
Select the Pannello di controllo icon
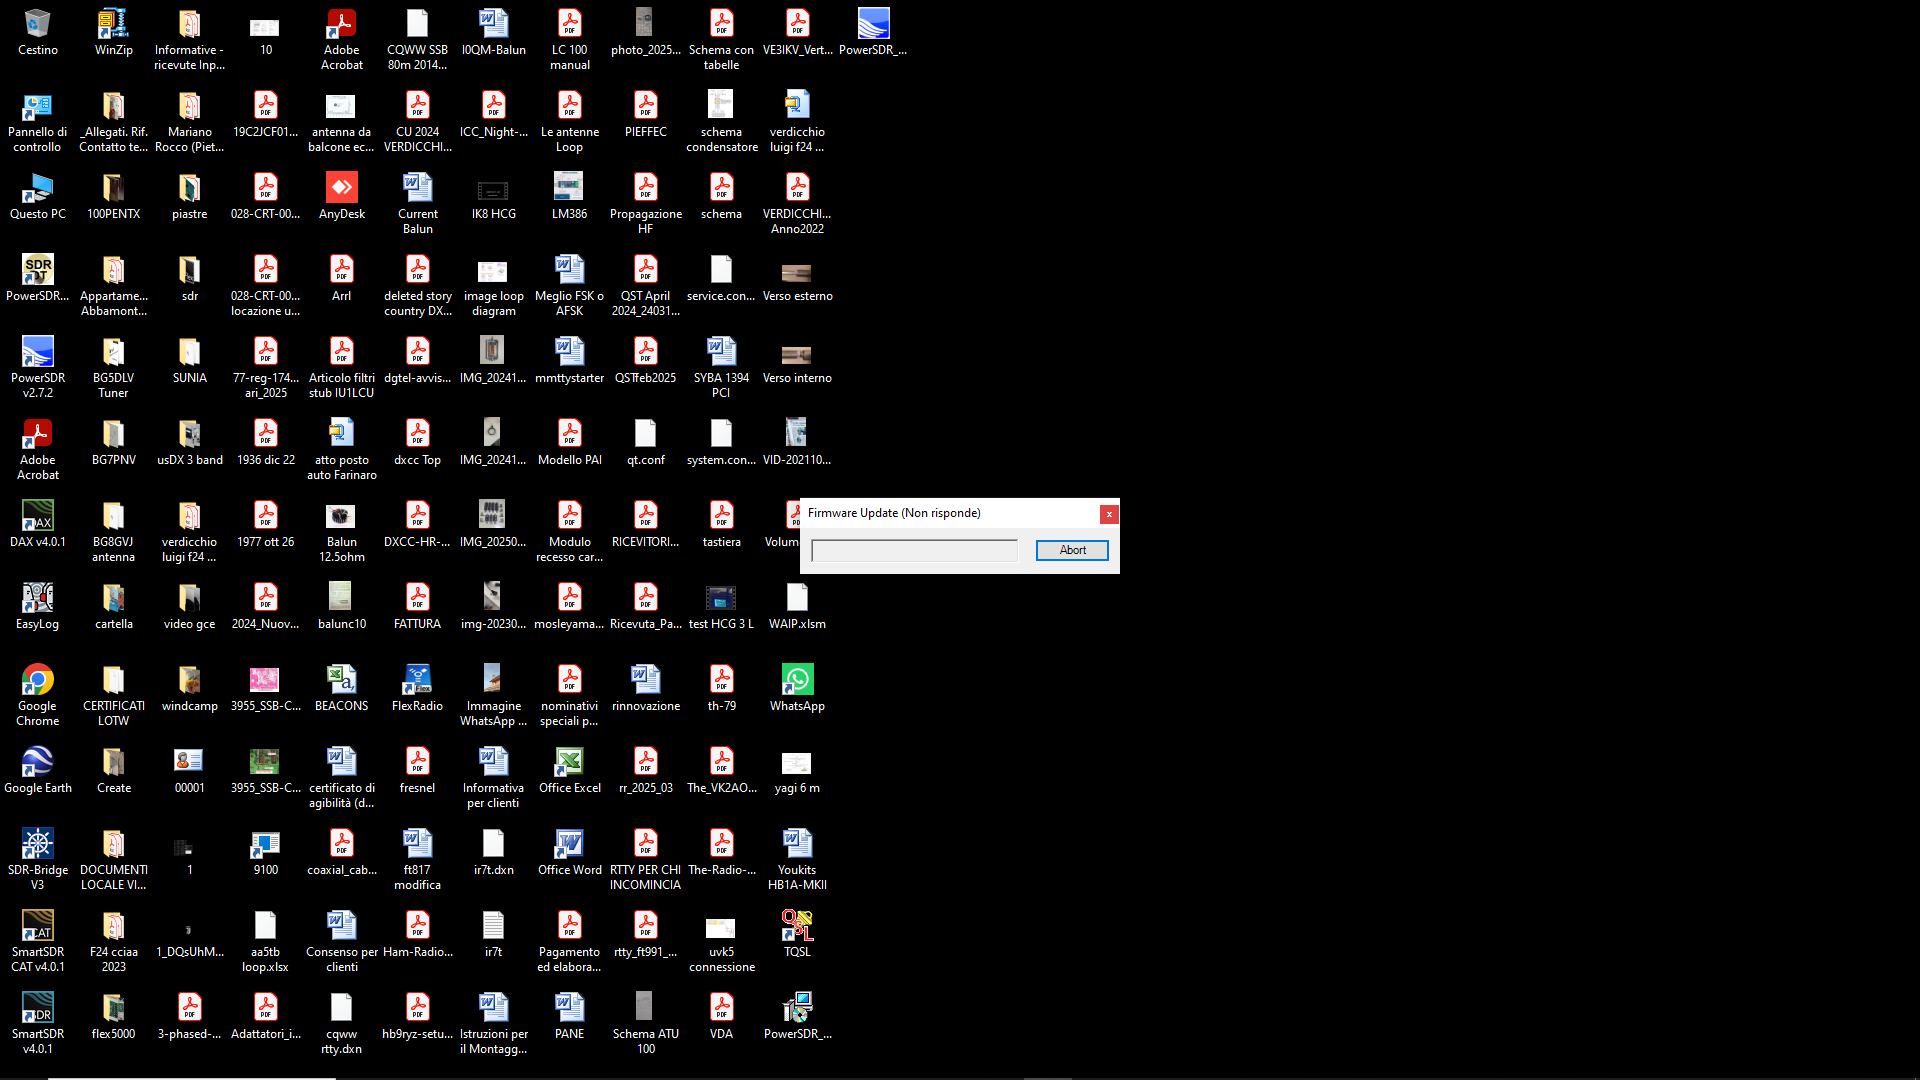[x=38, y=122]
